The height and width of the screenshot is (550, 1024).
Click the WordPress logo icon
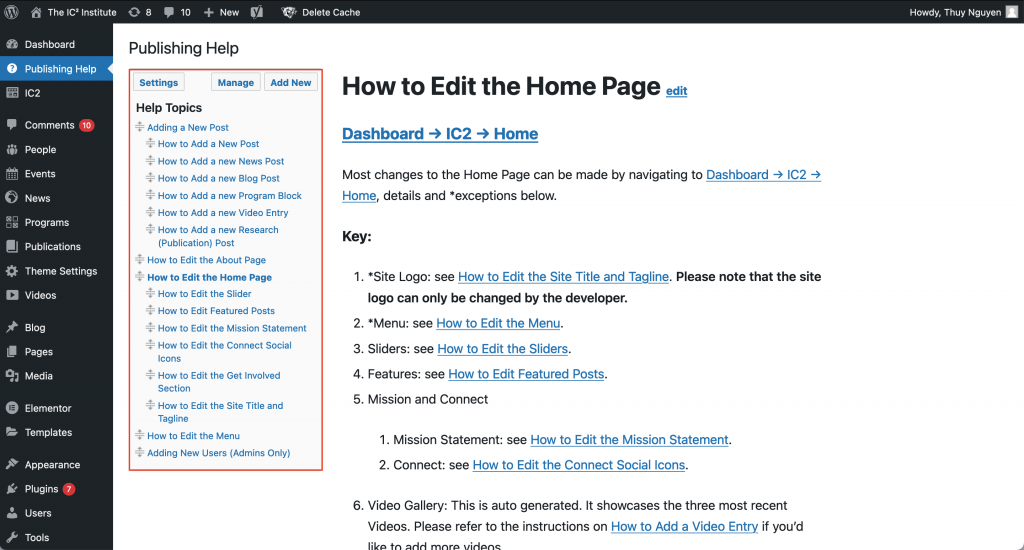[x=12, y=12]
